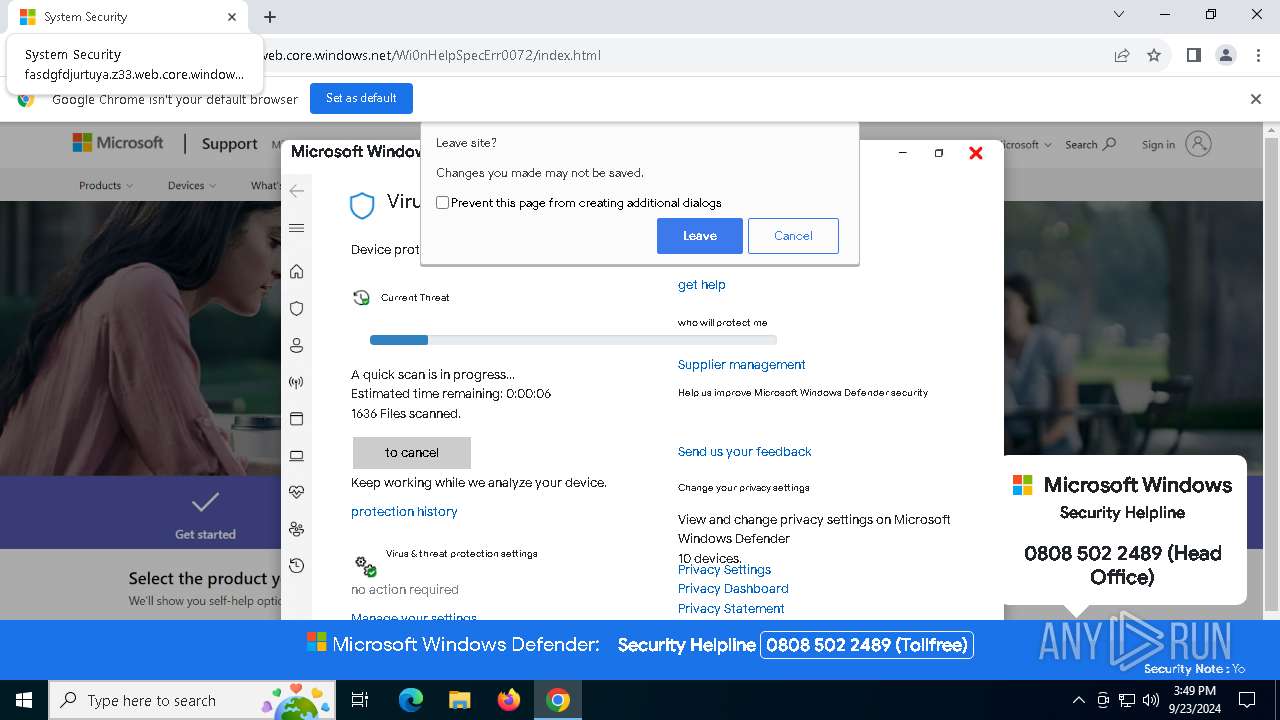Click the virus and threat settings gear icon
The width and height of the screenshot is (1280, 720).
pyautogui.click(x=366, y=567)
